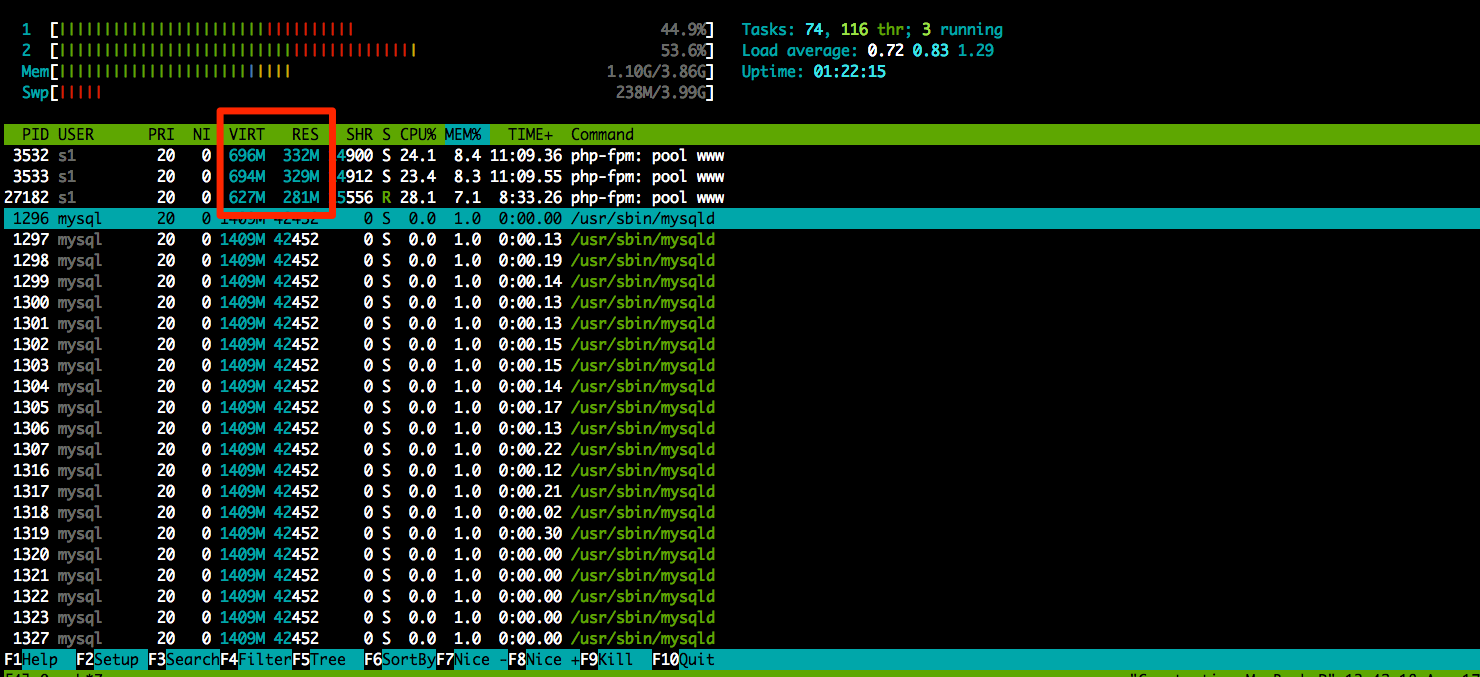1480x677 pixels.
Task: Click the S state column header
Action: 386,134
